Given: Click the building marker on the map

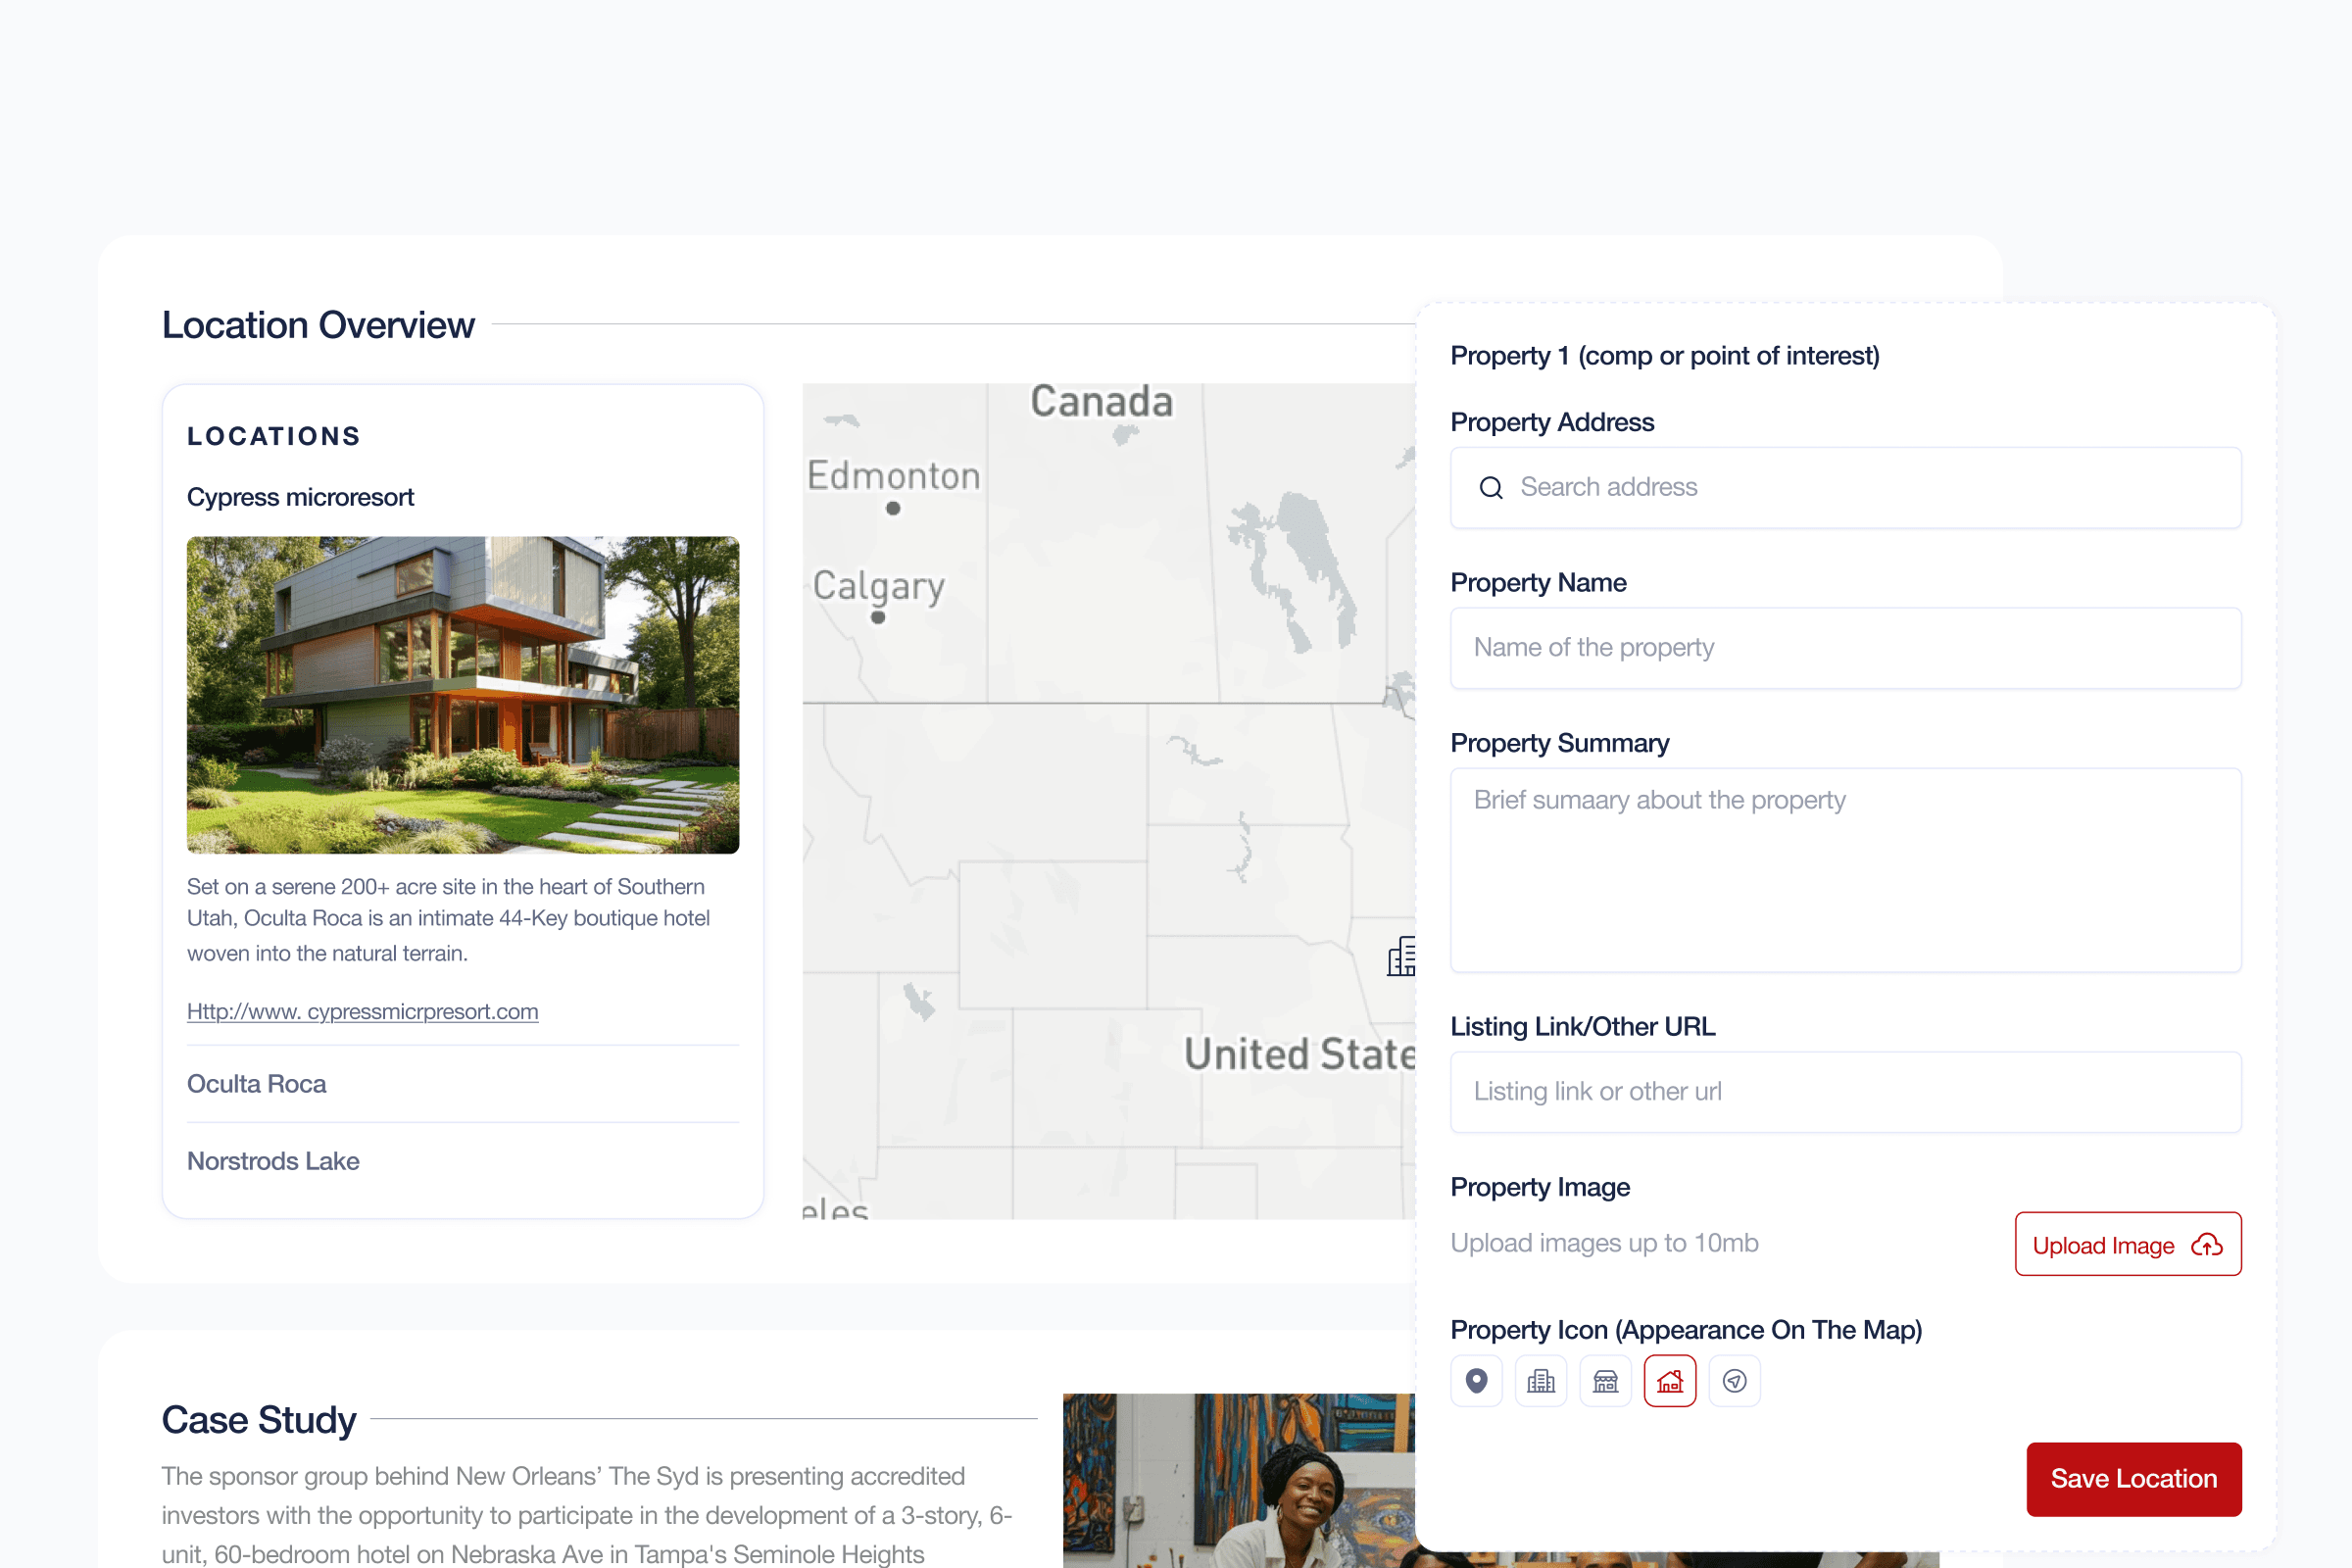Looking at the screenshot, I should [1402, 957].
